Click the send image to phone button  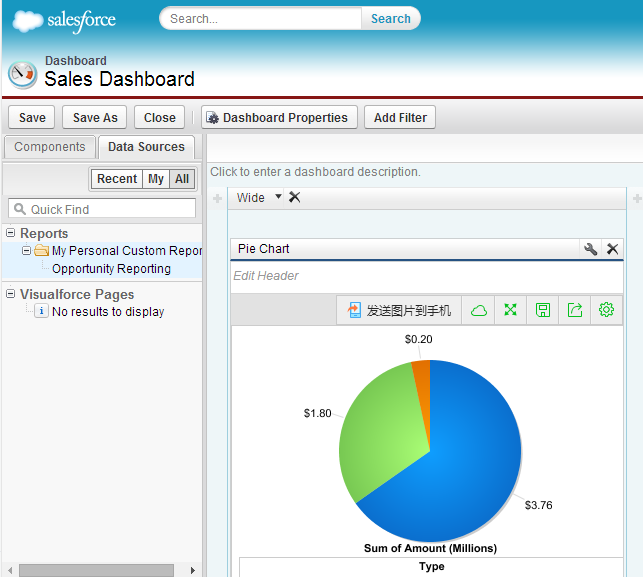point(399,310)
